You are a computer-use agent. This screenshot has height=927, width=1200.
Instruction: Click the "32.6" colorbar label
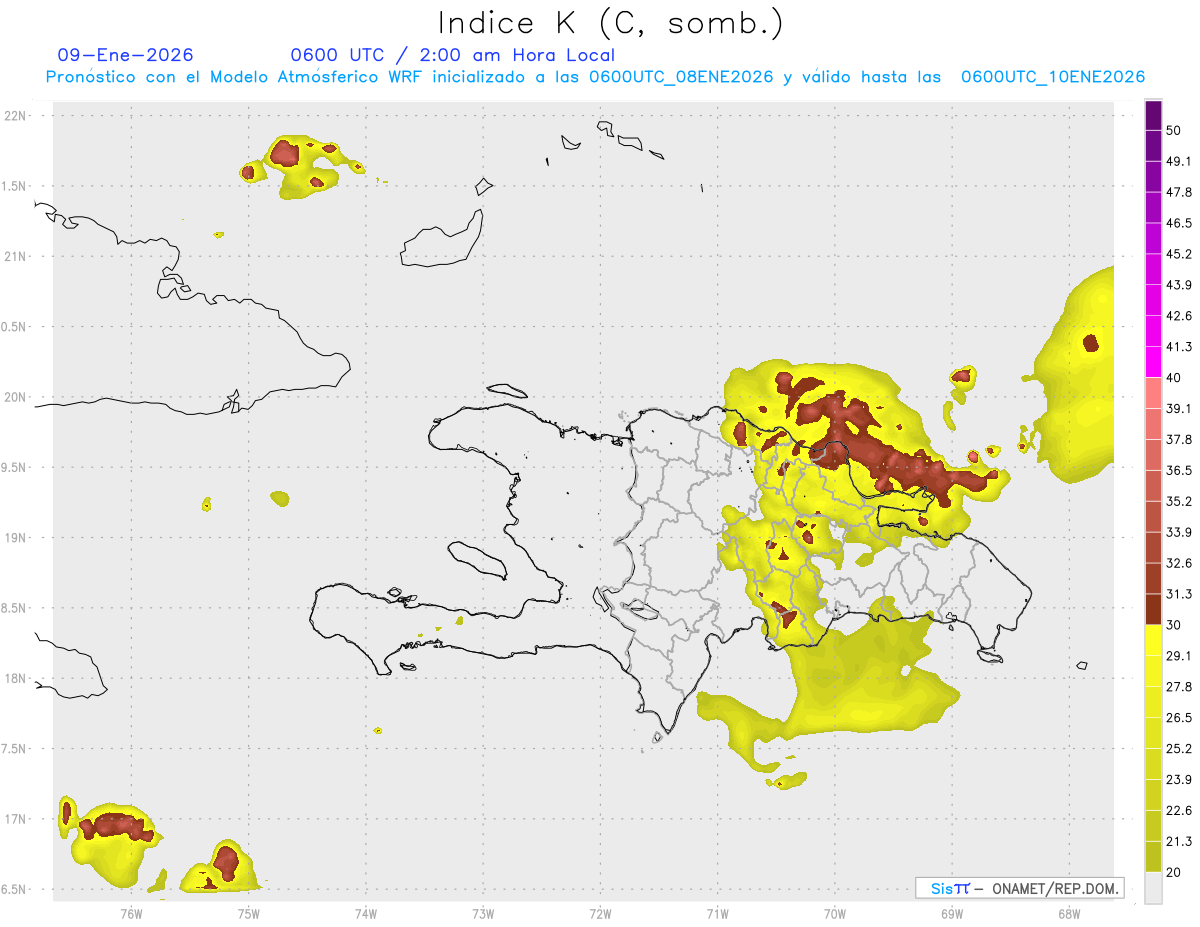pyautogui.click(x=1179, y=563)
